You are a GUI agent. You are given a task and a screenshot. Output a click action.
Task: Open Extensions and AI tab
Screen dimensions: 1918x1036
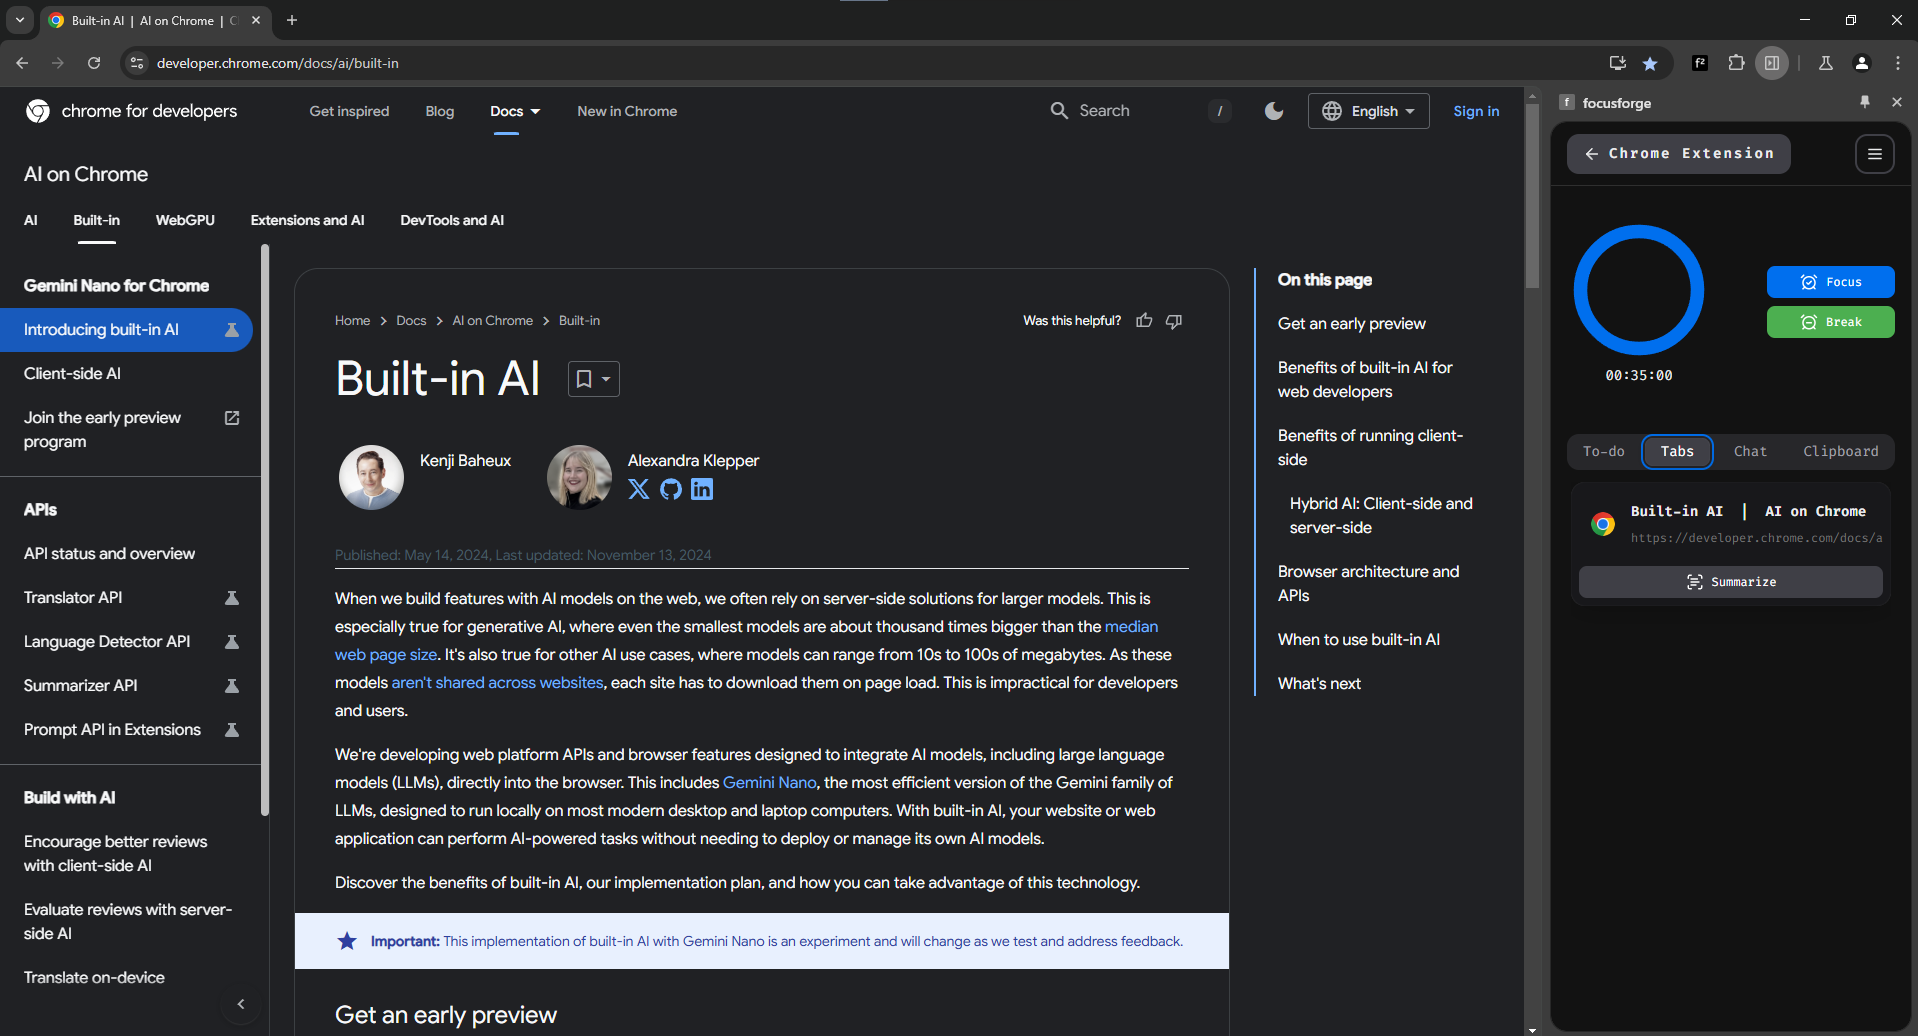pos(307,220)
